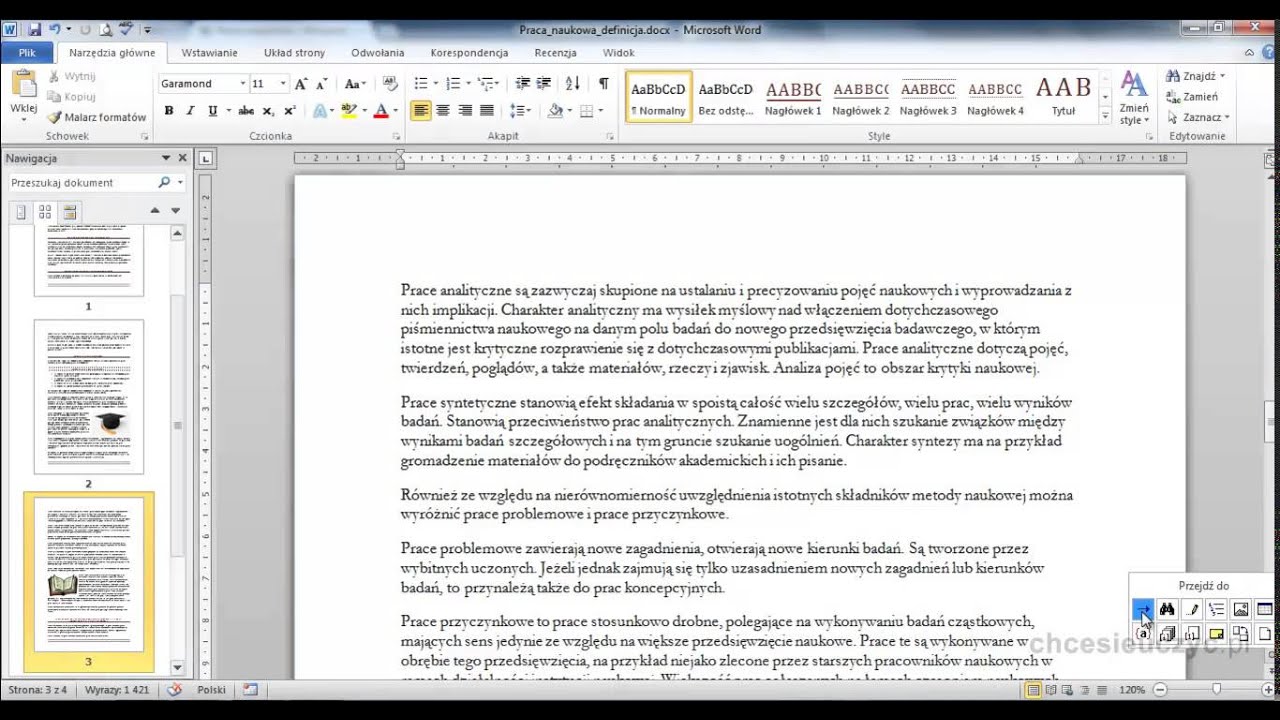Save the document from Quick Access toolbar
Image resolution: width=1280 pixels, height=720 pixels.
(x=36, y=30)
